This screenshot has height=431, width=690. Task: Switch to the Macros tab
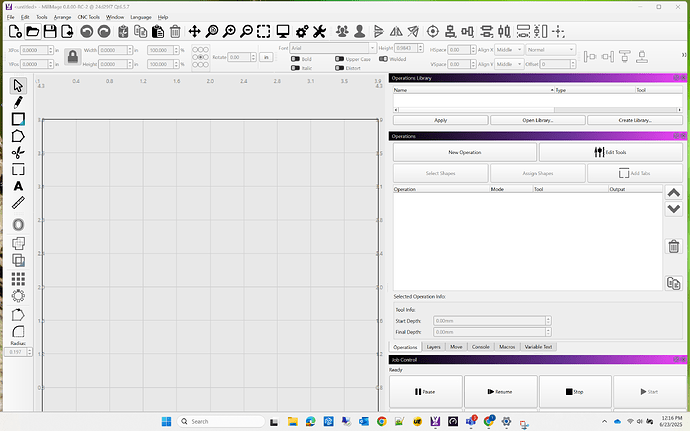[507, 347]
